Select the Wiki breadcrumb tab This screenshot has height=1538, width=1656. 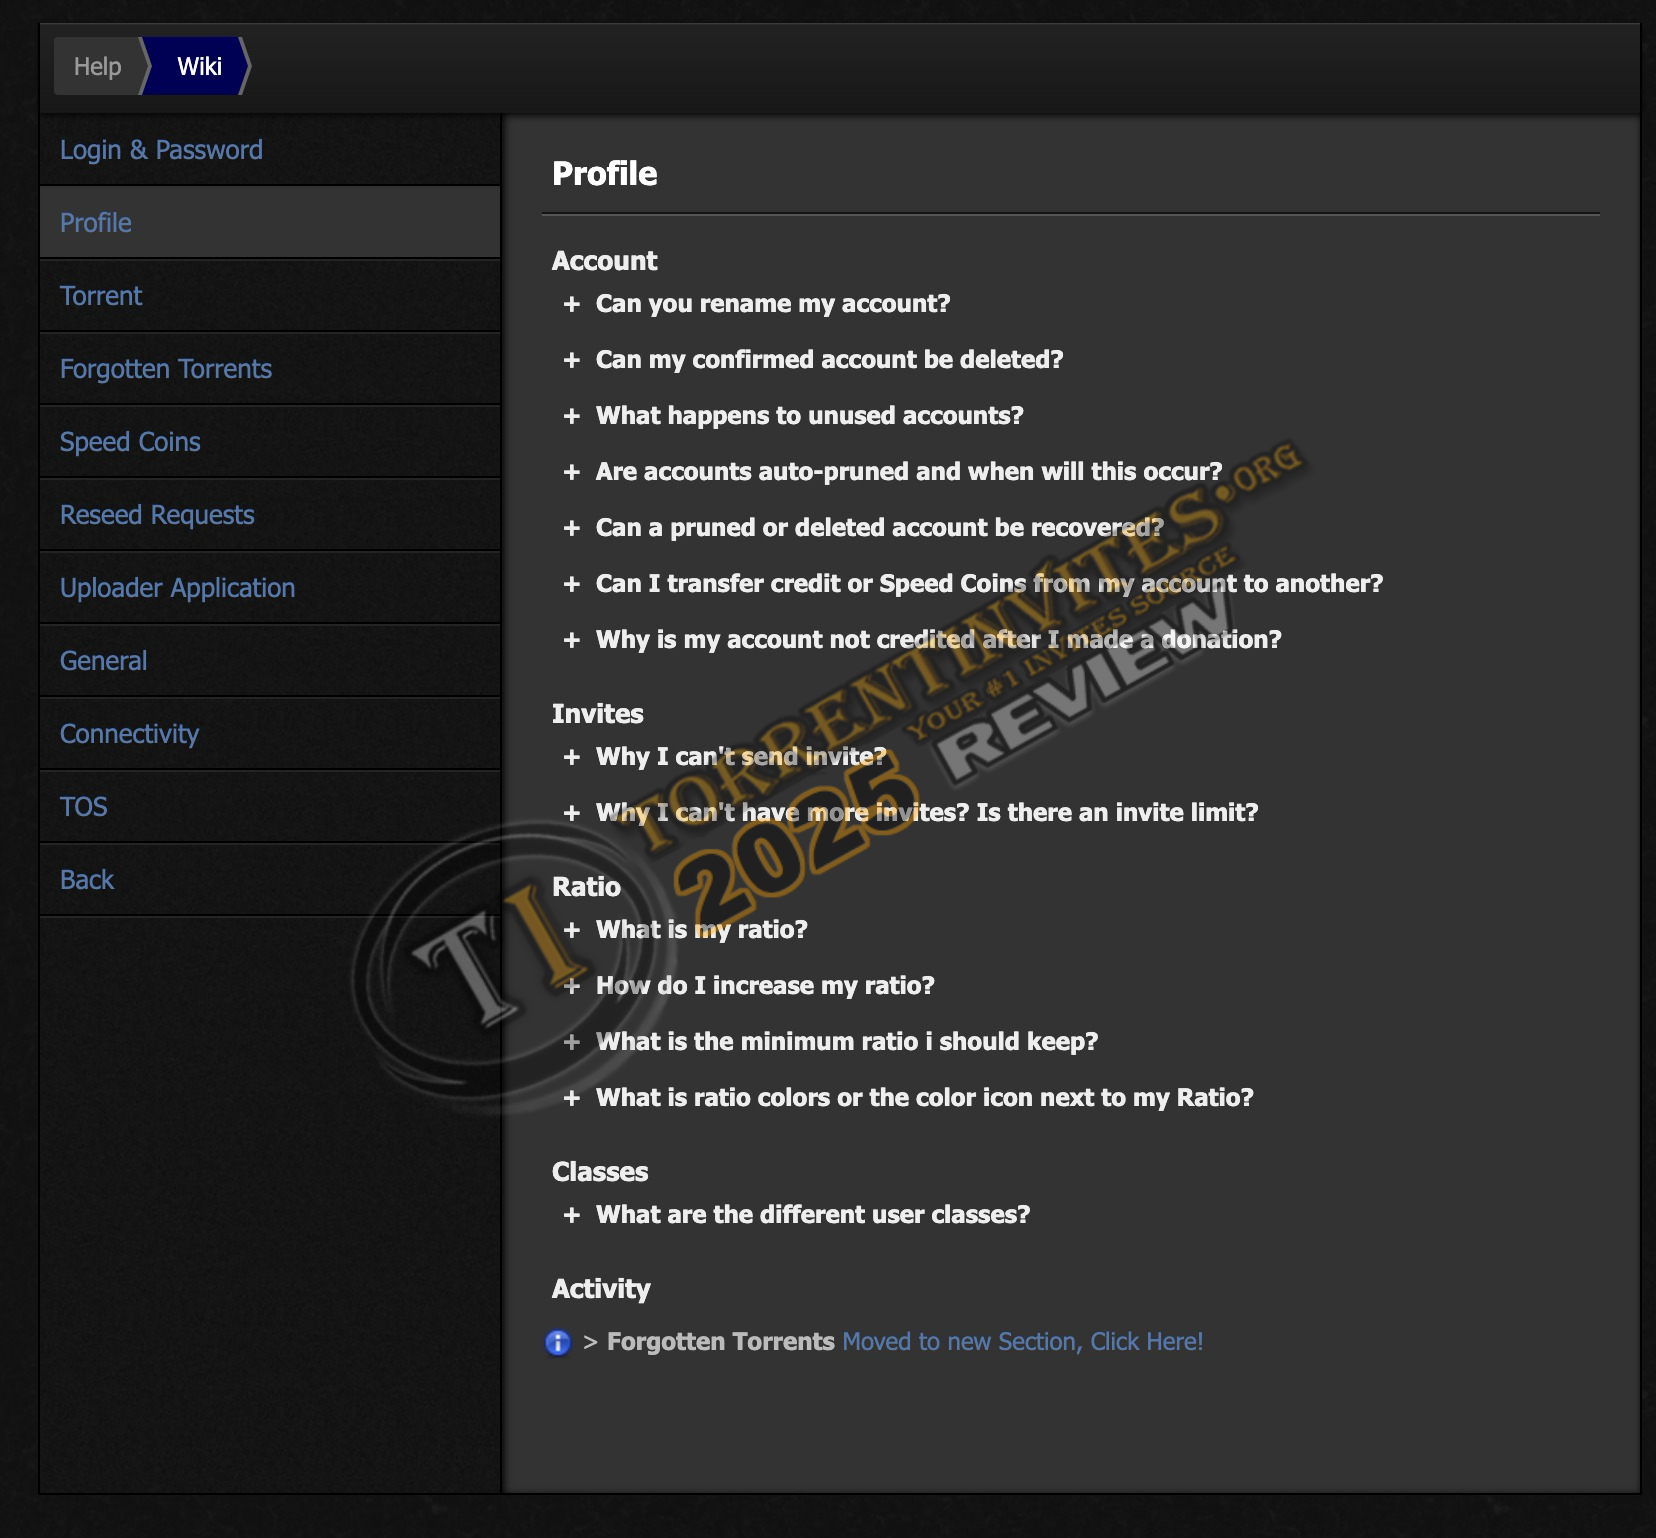(199, 67)
